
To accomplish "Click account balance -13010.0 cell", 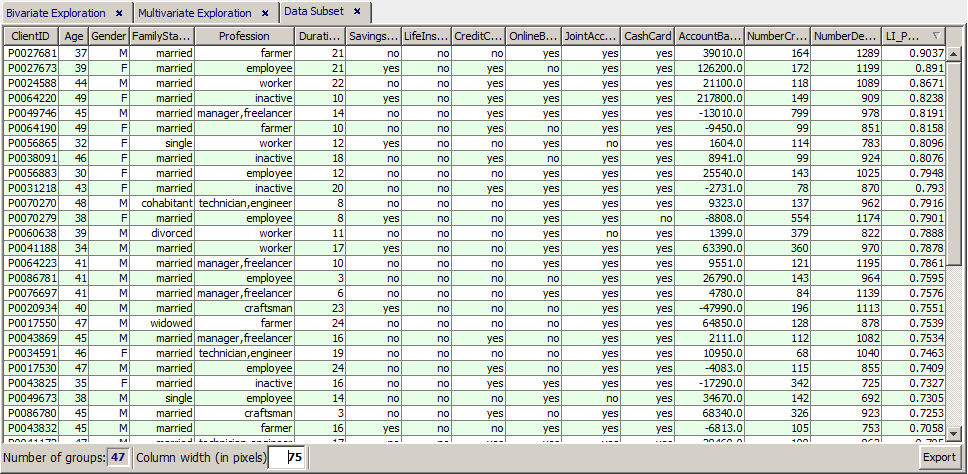I will (x=709, y=113).
